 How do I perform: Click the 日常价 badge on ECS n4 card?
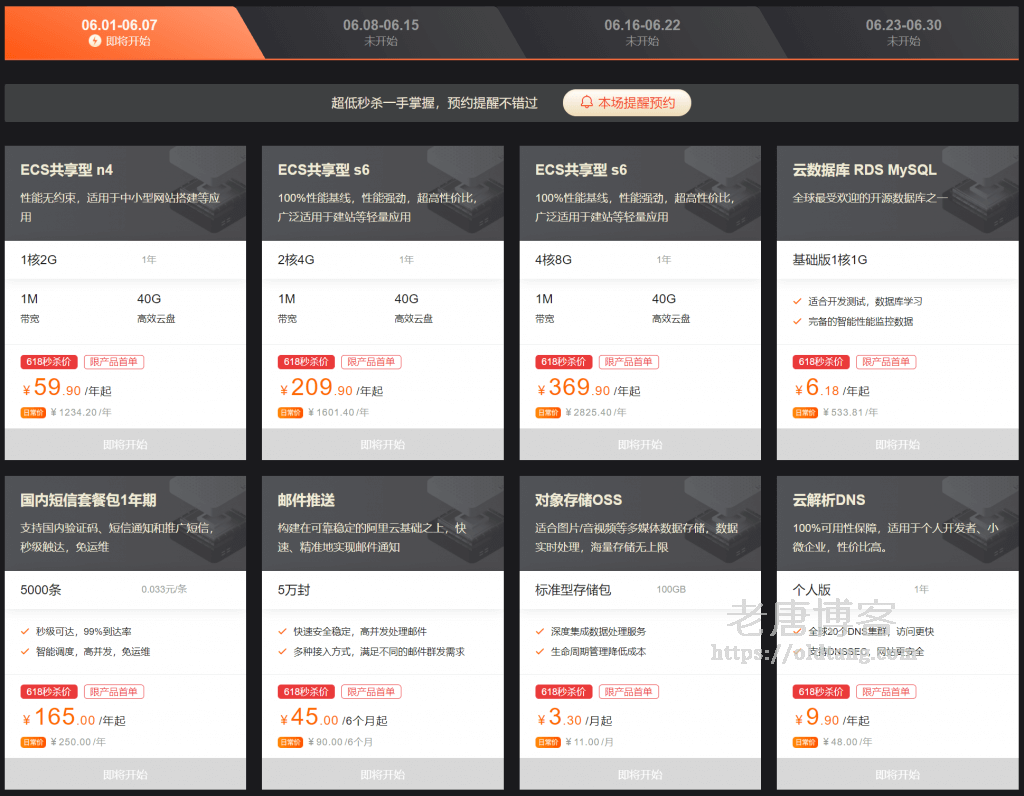coord(33,412)
